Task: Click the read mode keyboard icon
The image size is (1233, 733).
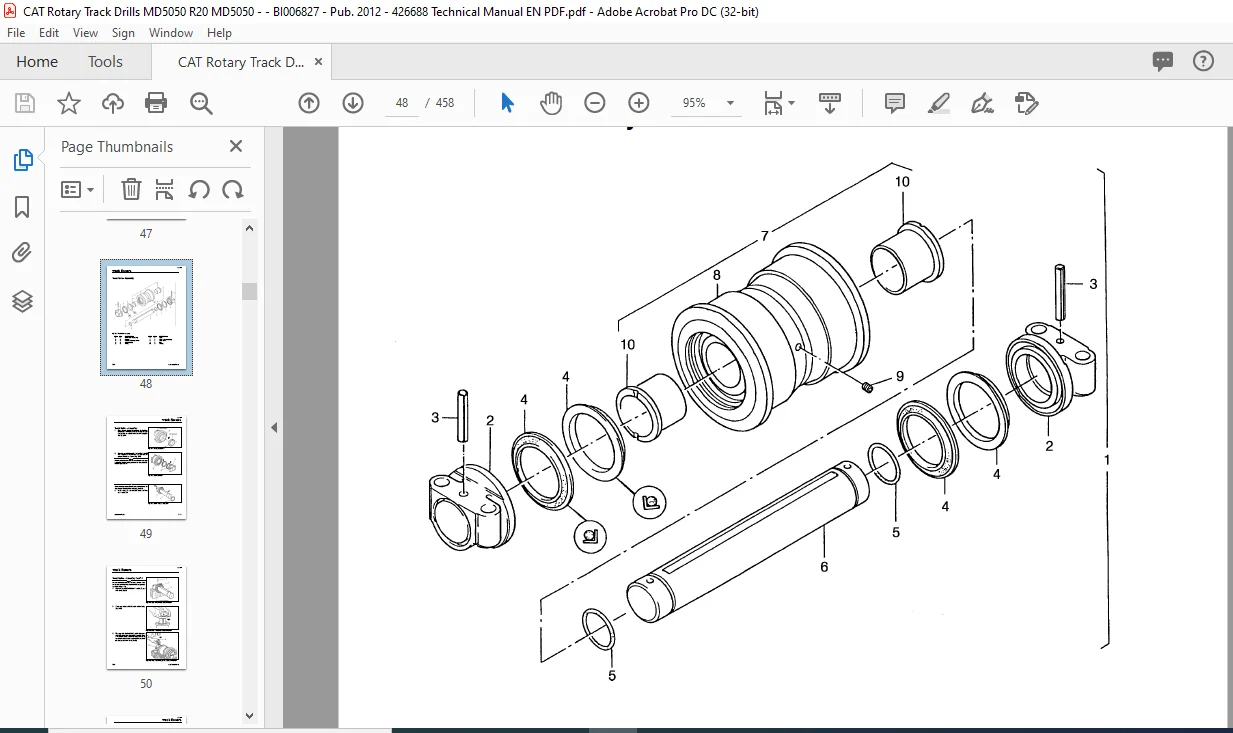Action: click(830, 103)
